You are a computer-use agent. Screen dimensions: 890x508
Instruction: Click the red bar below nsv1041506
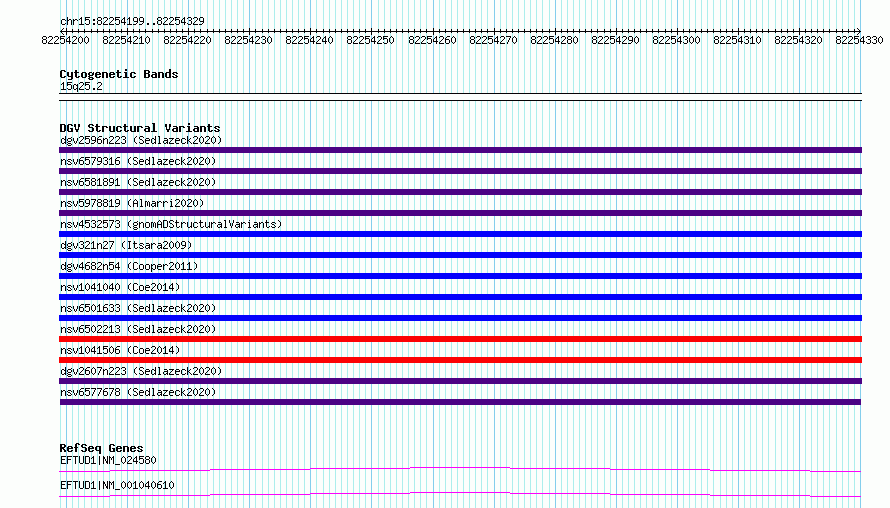click(460, 360)
